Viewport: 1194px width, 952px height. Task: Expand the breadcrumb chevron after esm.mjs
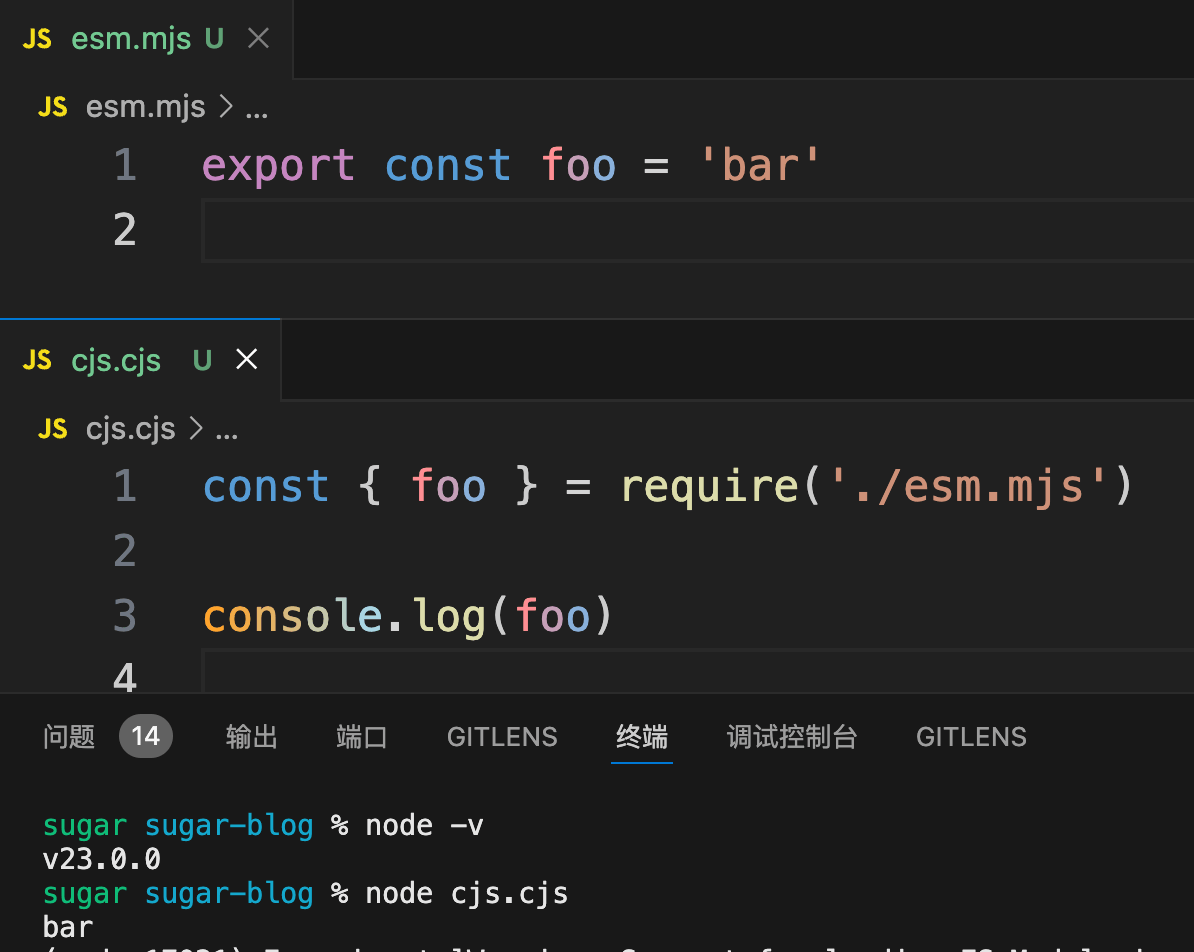(225, 107)
